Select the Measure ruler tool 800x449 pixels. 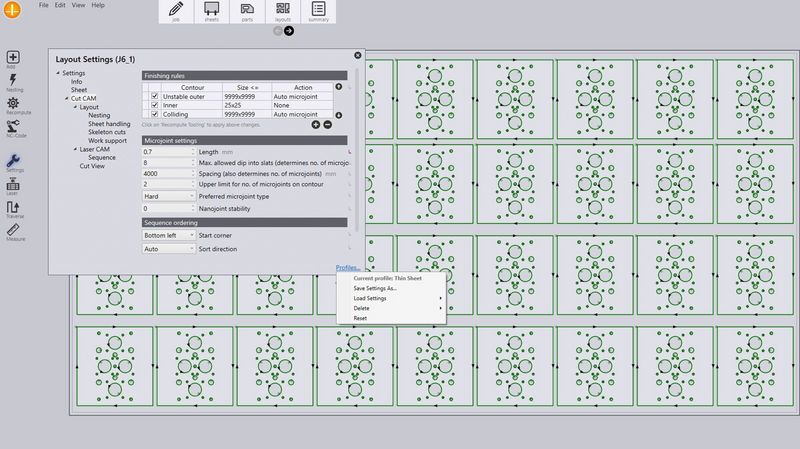tap(14, 231)
